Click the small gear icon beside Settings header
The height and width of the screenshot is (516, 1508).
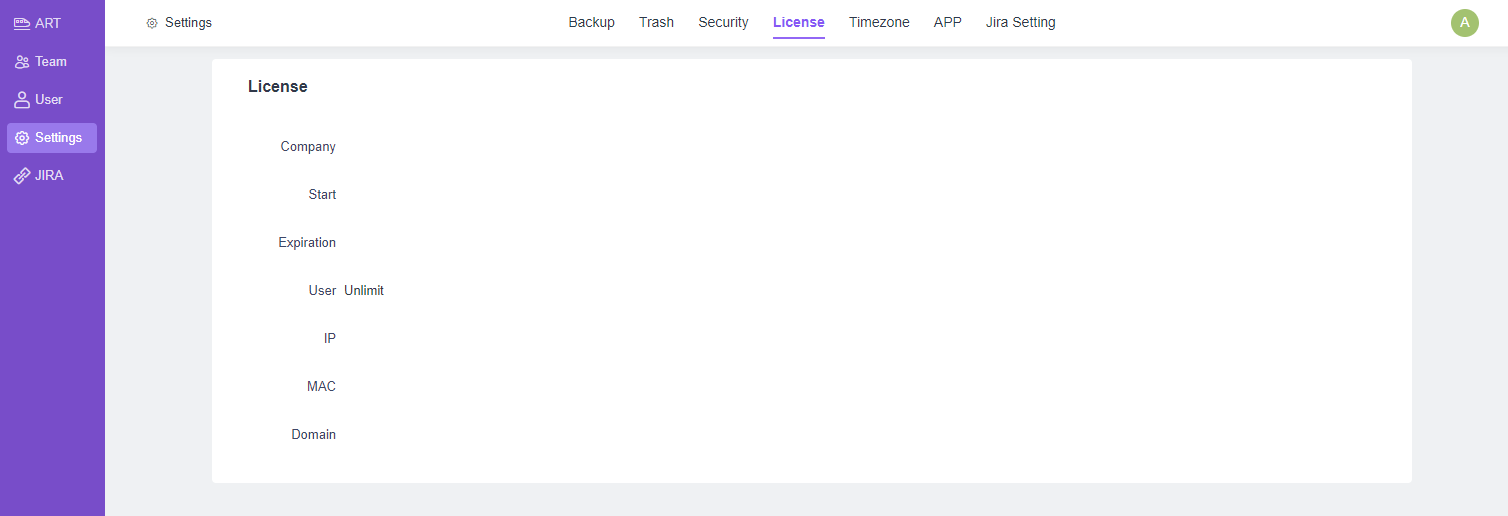point(152,23)
